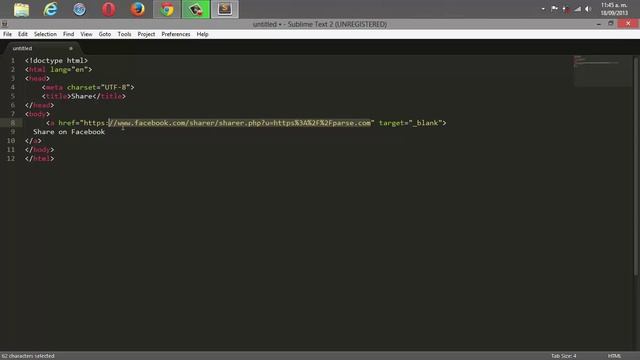
Task: Click the opening head tag on line 3
Action: [x=37, y=78]
